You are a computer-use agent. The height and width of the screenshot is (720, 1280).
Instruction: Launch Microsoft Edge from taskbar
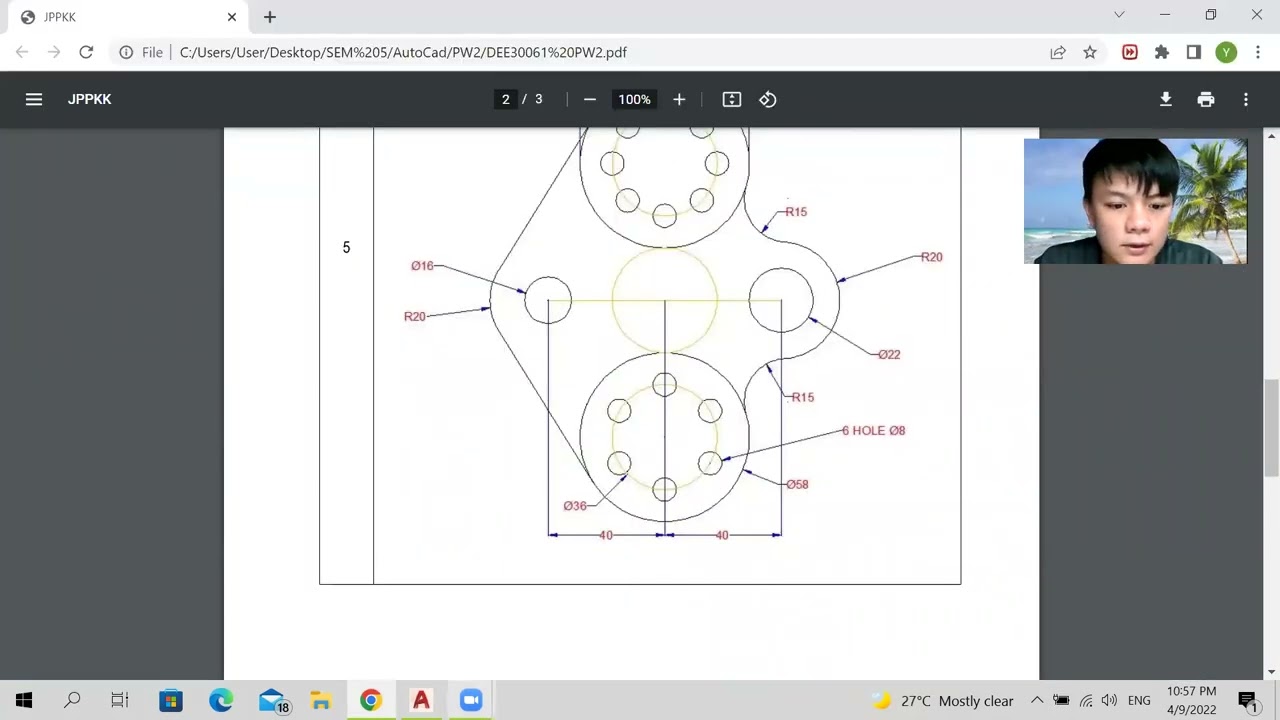[x=221, y=700]
